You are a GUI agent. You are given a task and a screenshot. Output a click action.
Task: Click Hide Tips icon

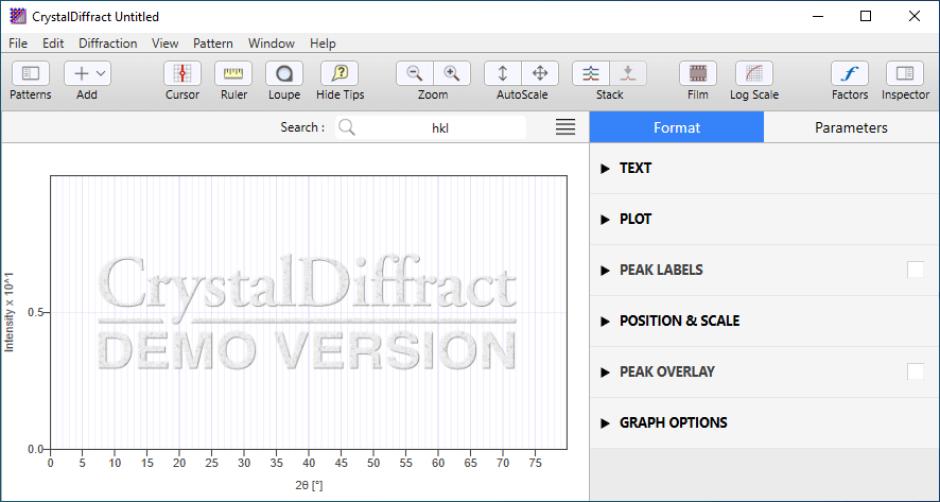click(x=339, y=74)
